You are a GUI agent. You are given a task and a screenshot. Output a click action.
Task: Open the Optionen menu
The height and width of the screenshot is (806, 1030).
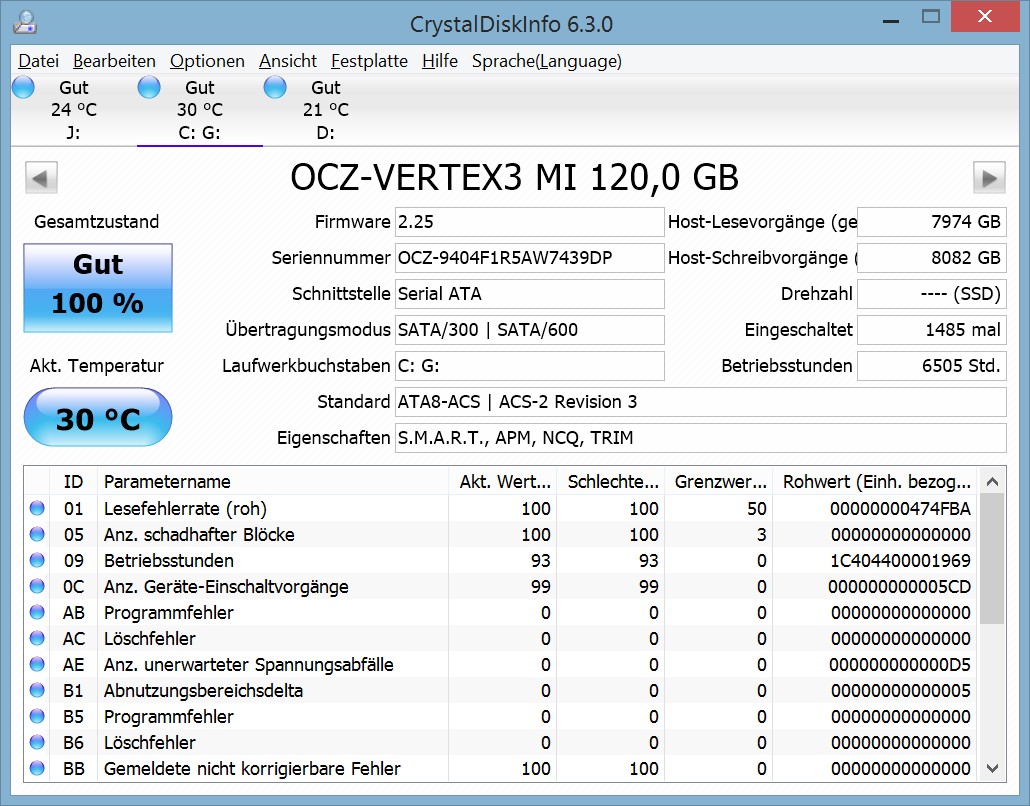(207, 61)
